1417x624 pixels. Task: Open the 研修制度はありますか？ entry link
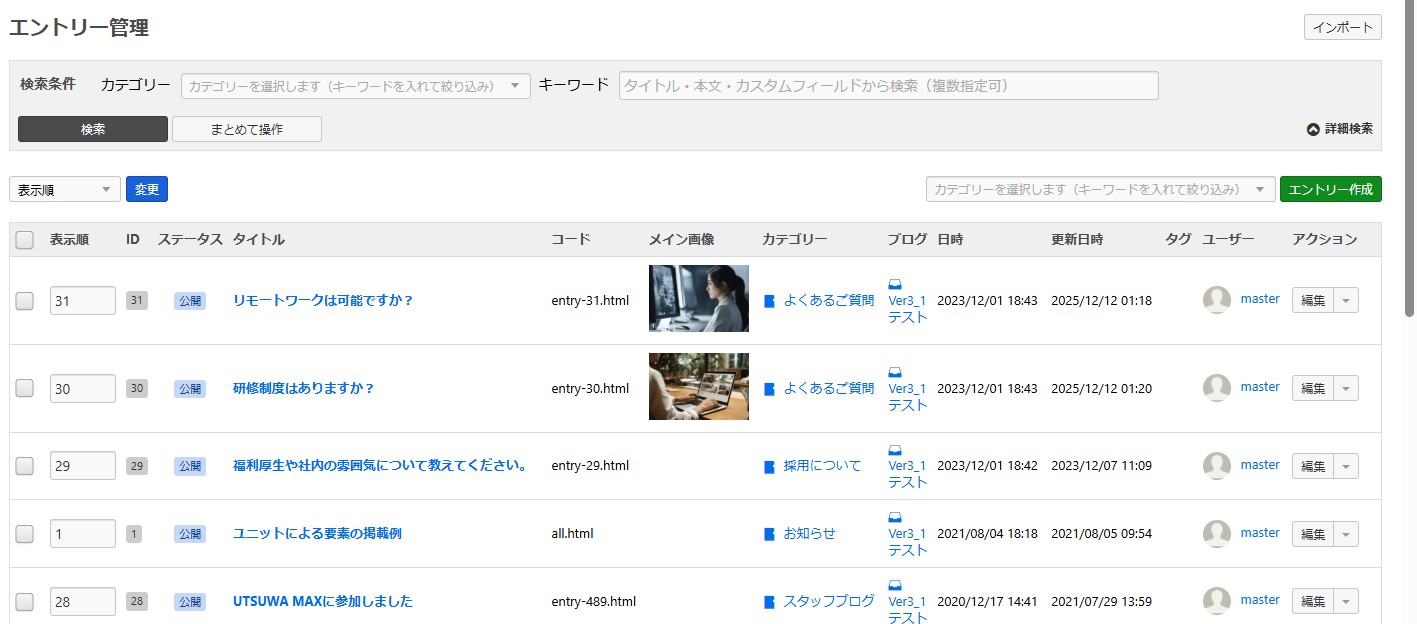(303, 388)
